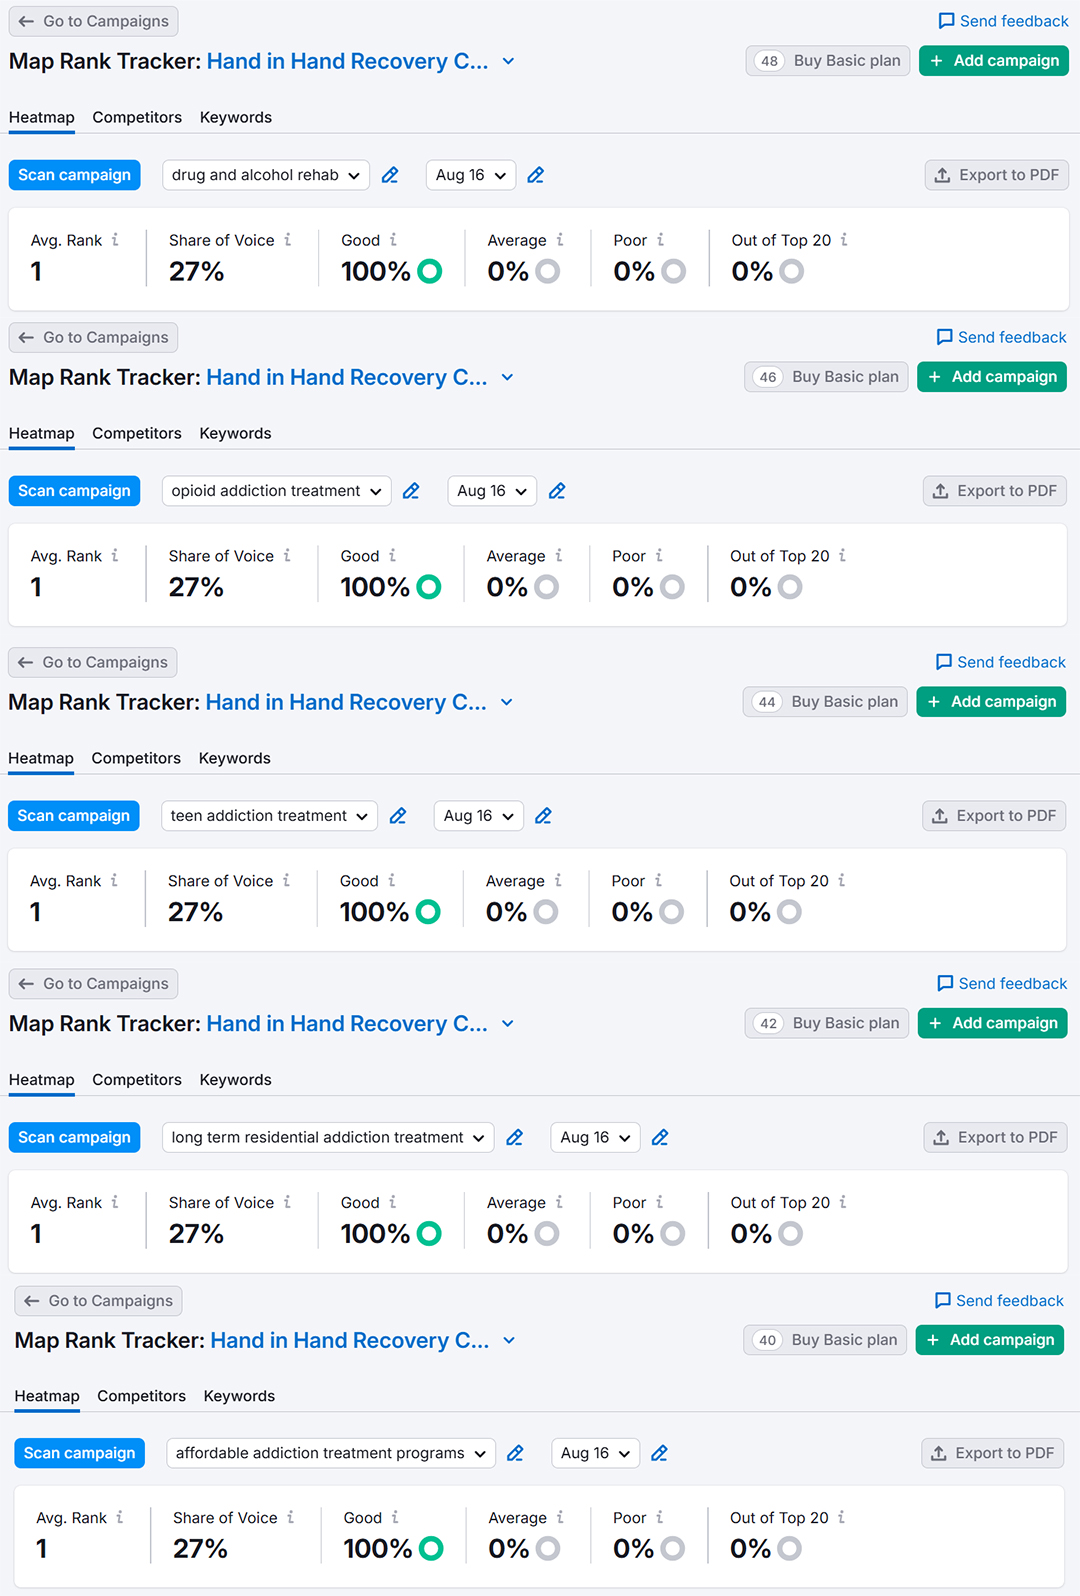Expand the "opioid addiction treatment" keyword dropdown

(x=276, y=491)
